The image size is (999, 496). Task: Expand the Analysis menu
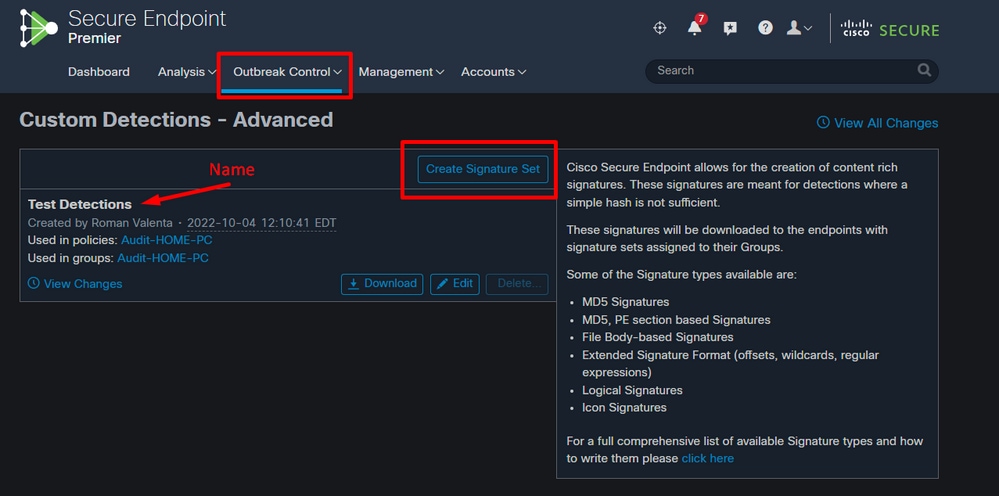click(187, 72)
